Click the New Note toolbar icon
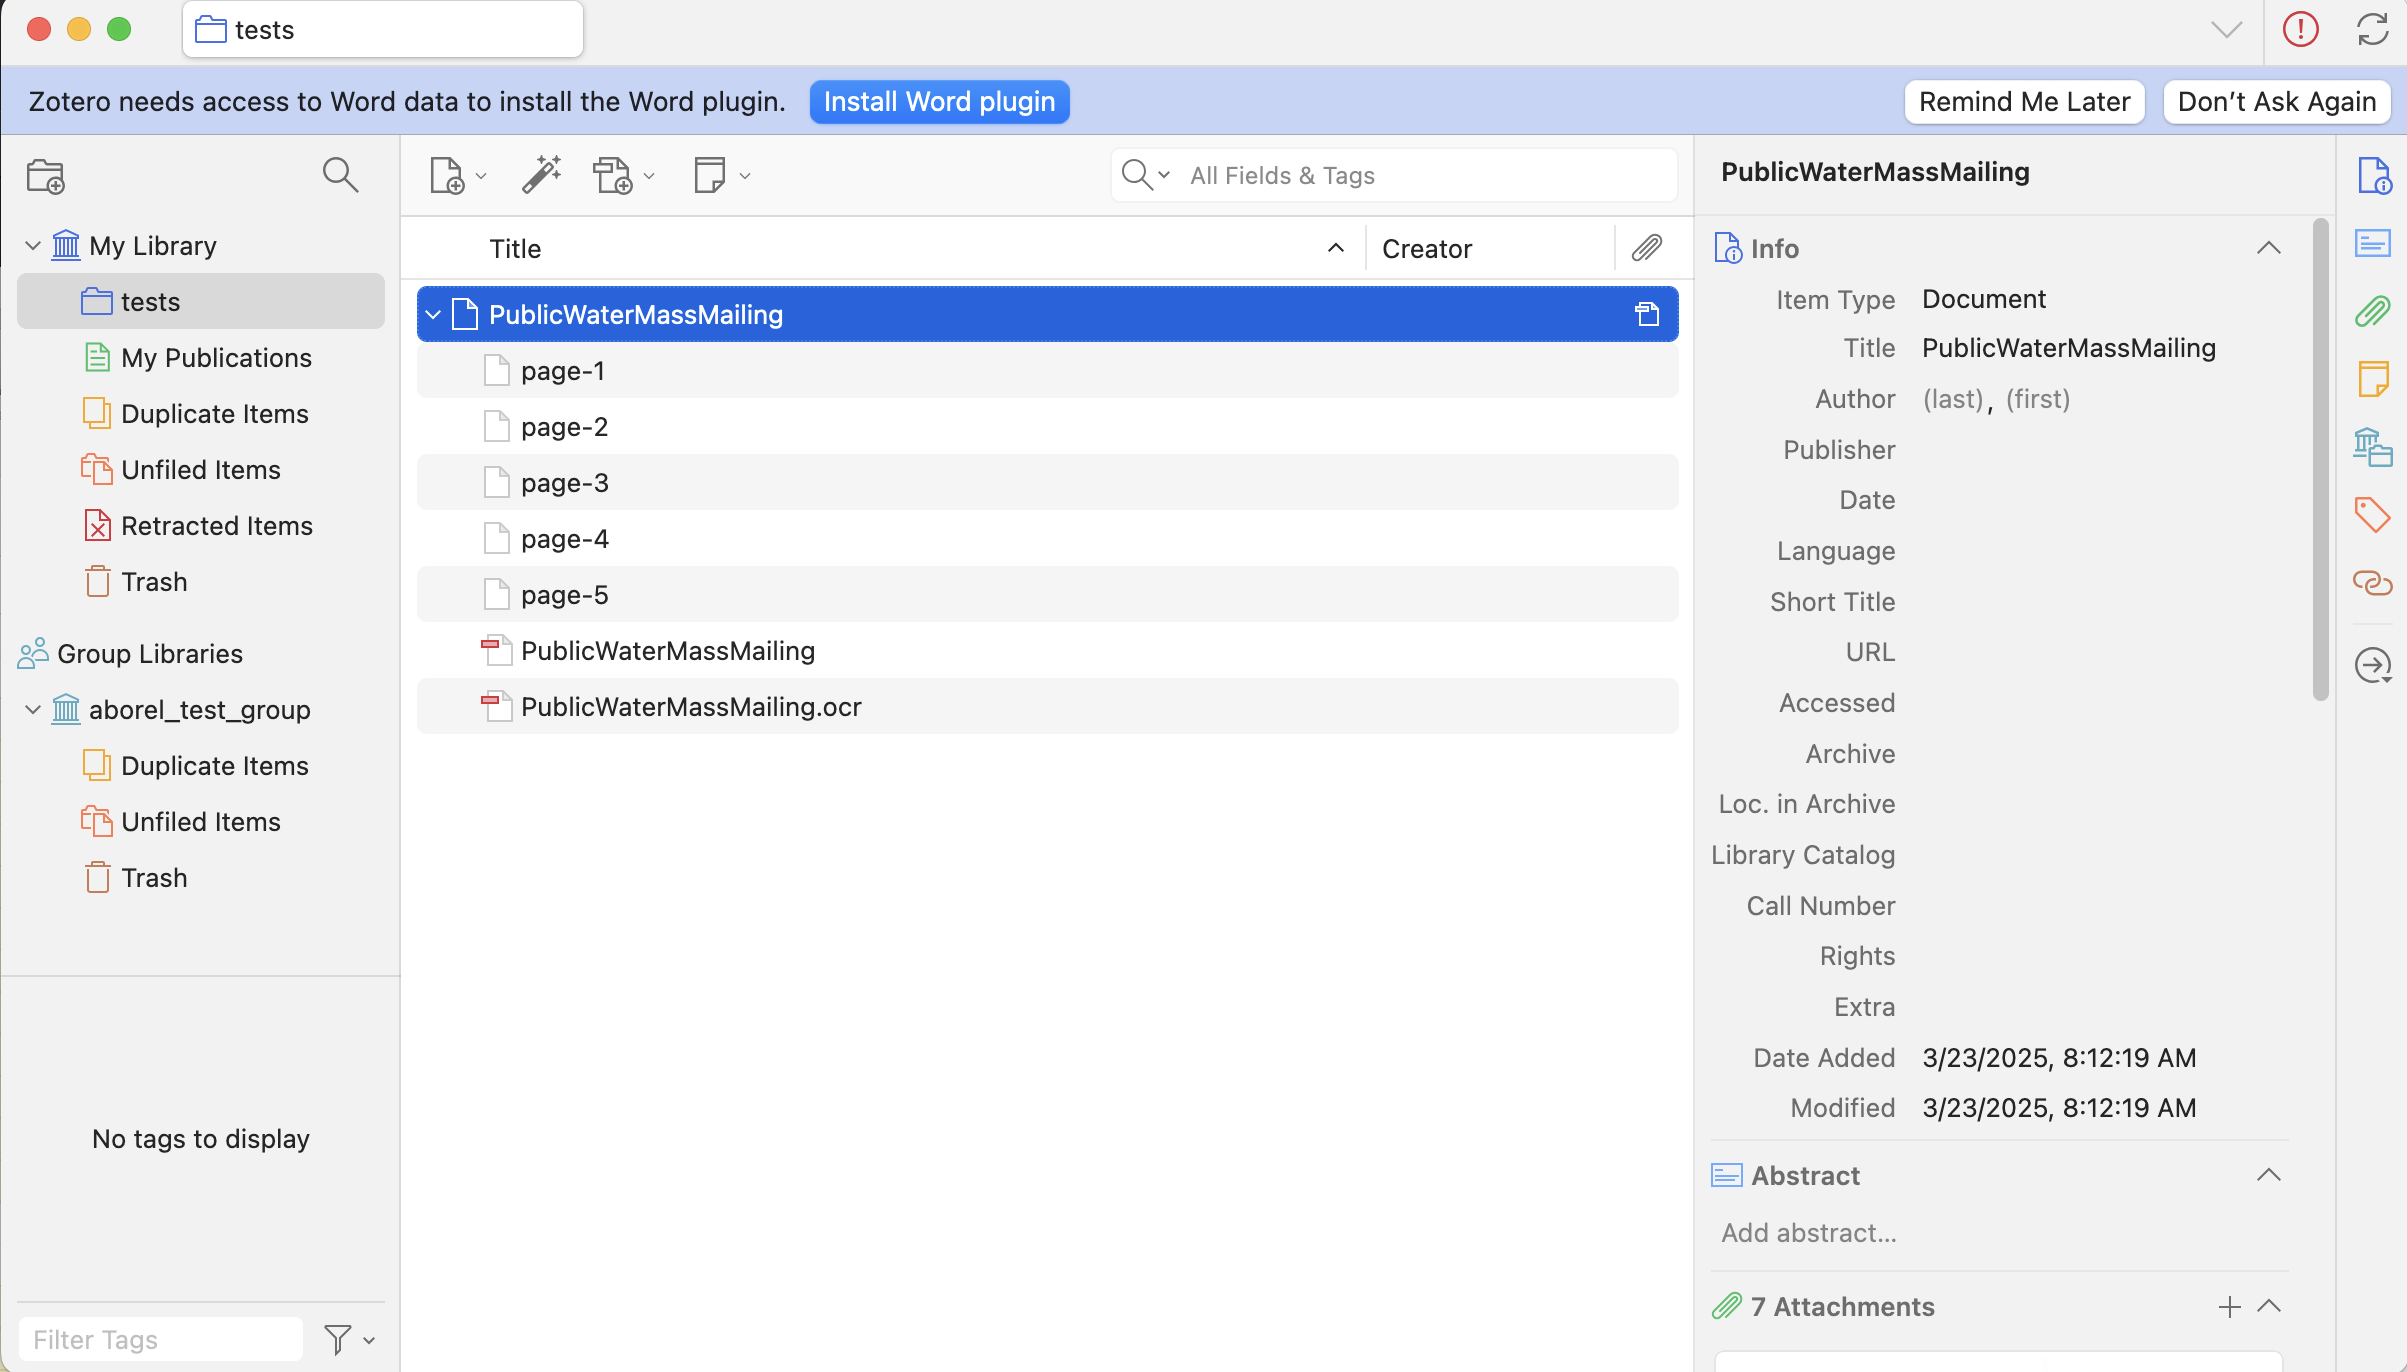The width and height of the screenshot is (2407, 1372). click(x=709, y=175)
